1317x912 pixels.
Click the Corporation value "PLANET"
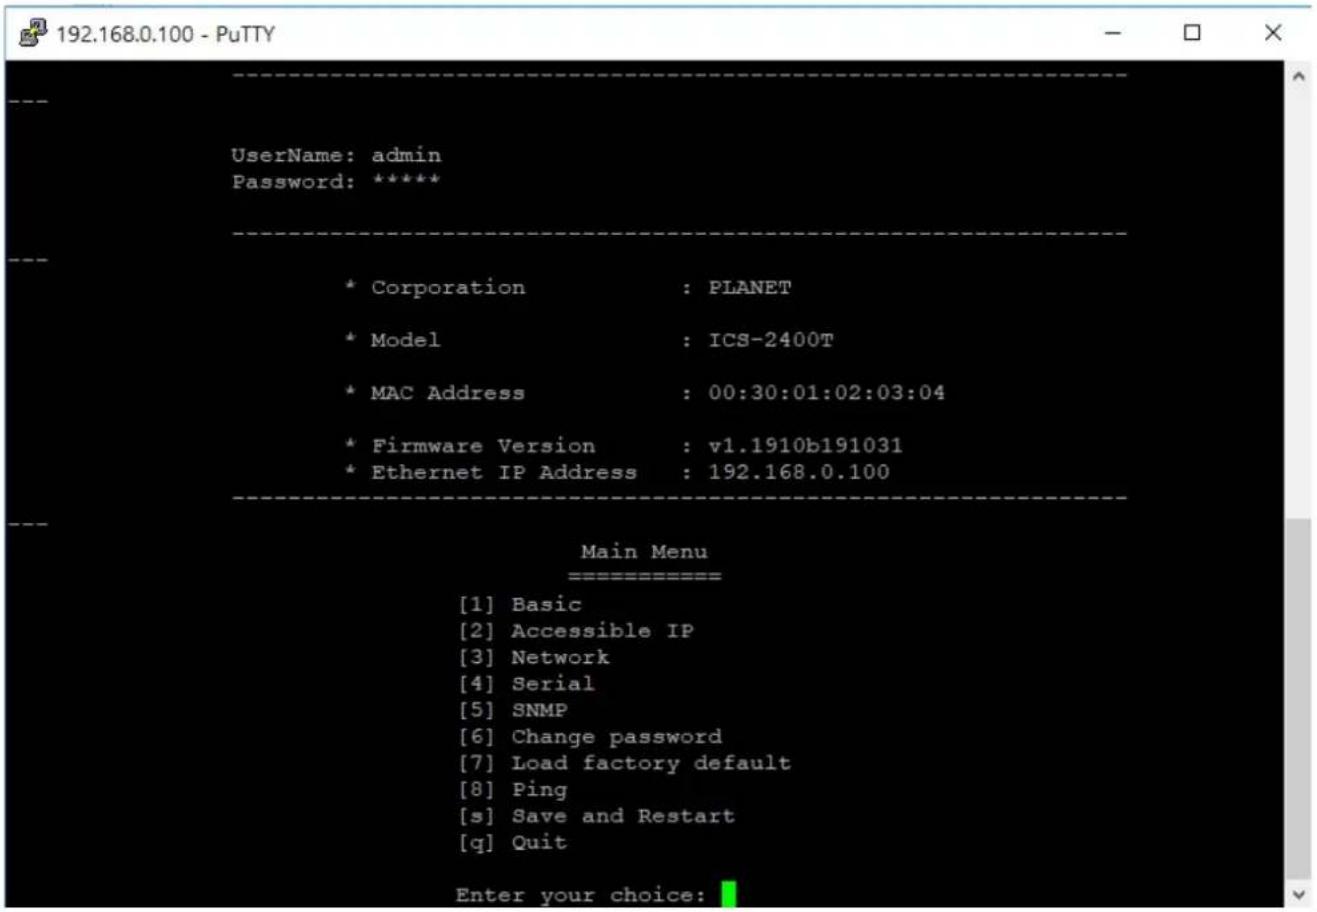tap(750, 287)
